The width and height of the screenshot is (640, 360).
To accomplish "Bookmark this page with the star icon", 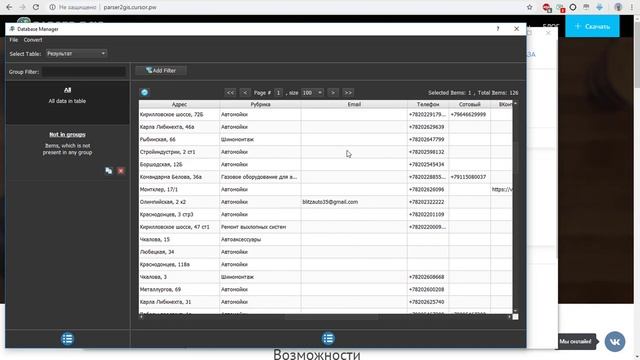I will pos(529,7).
